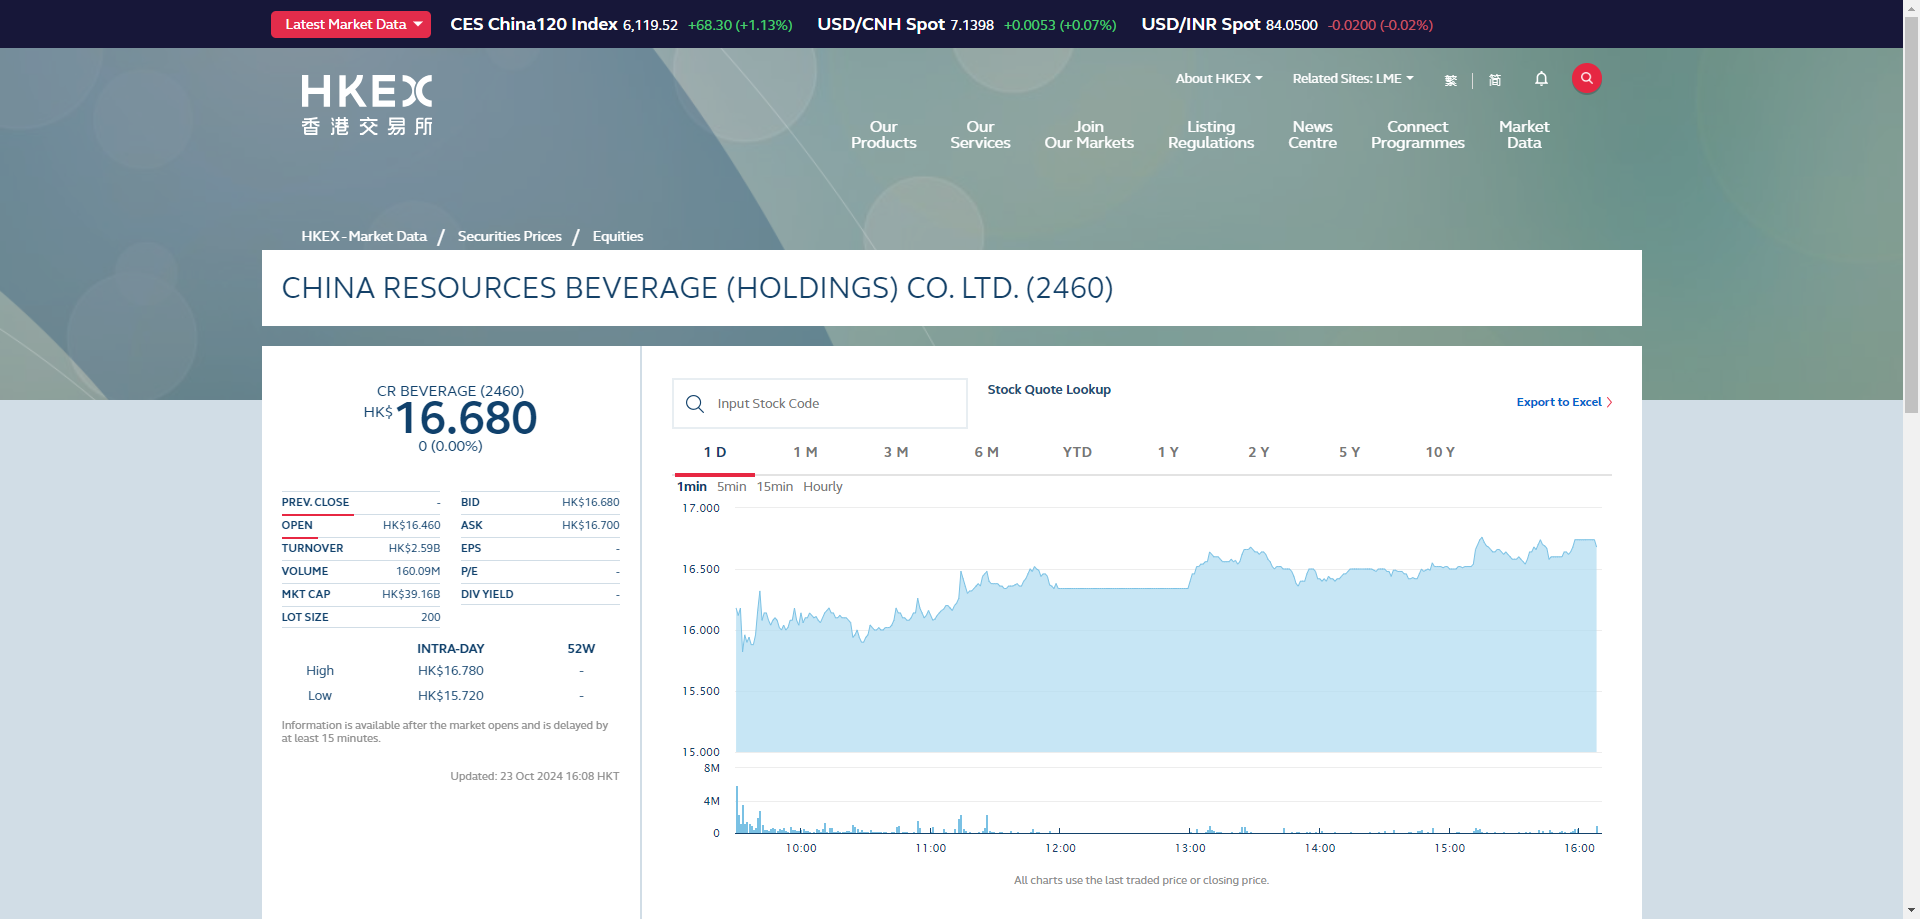Click the Updated 23 Oct 2024 timestamp
1920x919 pixels.
534,776
